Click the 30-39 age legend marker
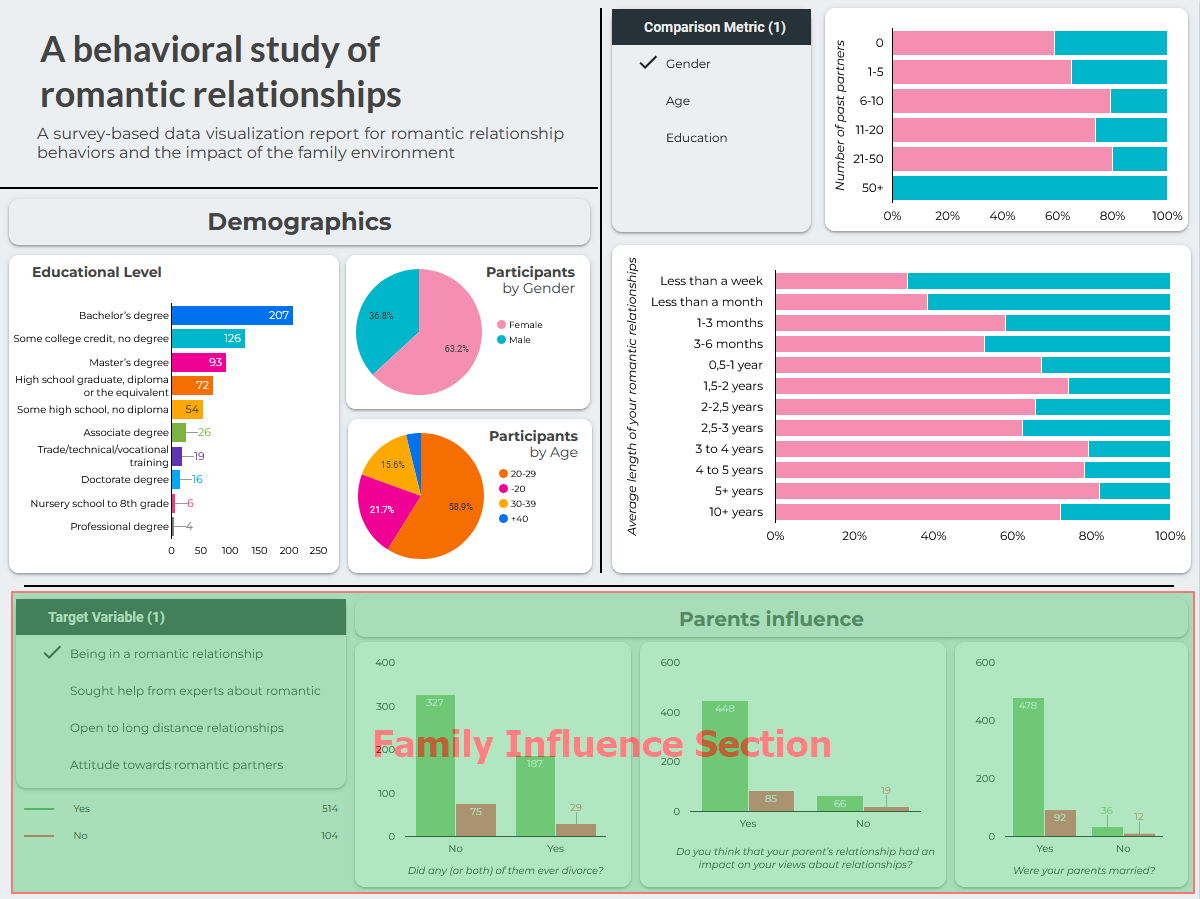 [503, 503]
